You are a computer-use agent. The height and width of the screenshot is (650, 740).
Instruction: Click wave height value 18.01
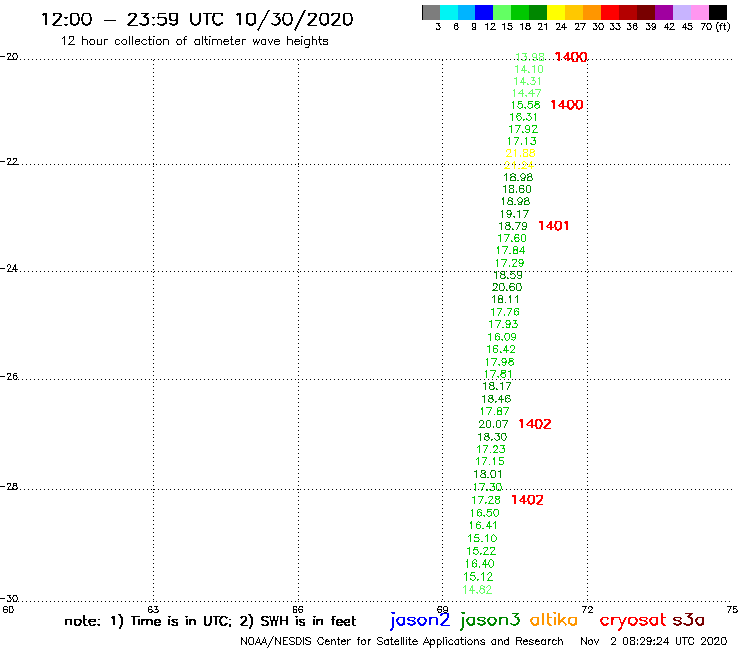point(488,474)
